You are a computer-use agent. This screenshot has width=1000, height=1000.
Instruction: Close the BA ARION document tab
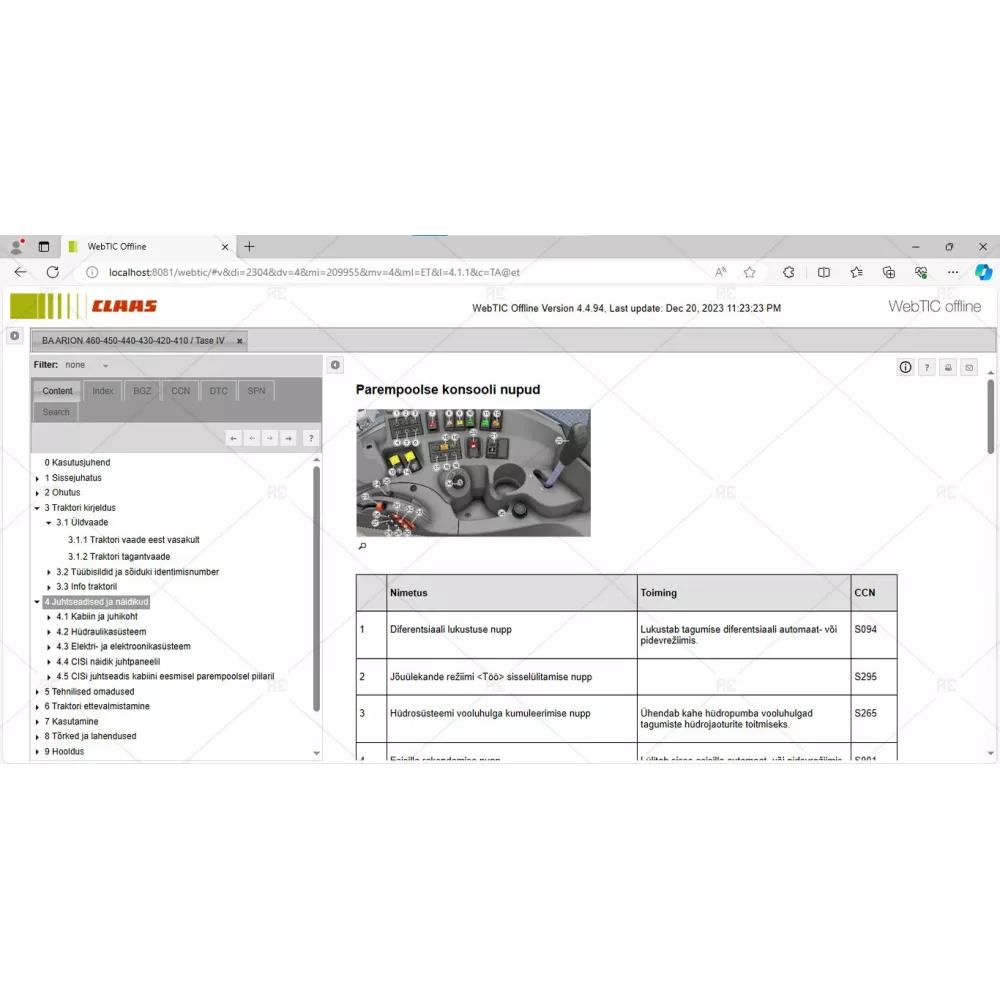pos(239,341)
